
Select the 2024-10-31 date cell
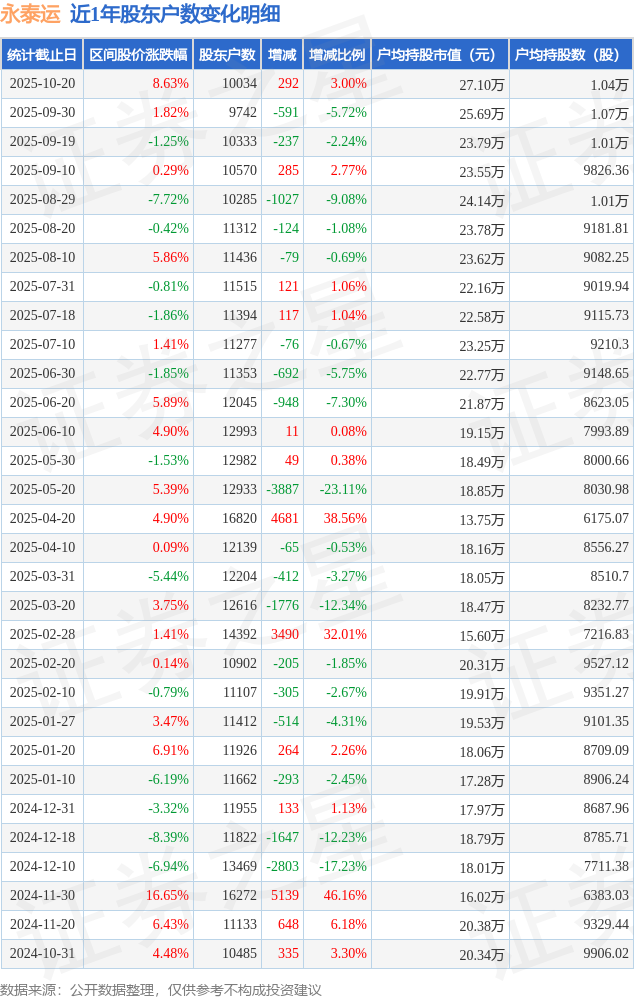(x=42, y=953)
